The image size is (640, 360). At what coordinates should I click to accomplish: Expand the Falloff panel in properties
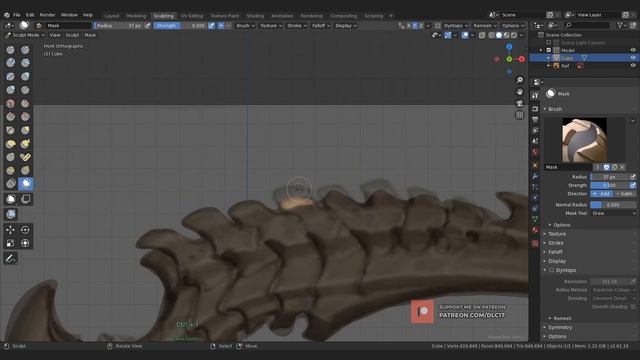tap(555, 252)
